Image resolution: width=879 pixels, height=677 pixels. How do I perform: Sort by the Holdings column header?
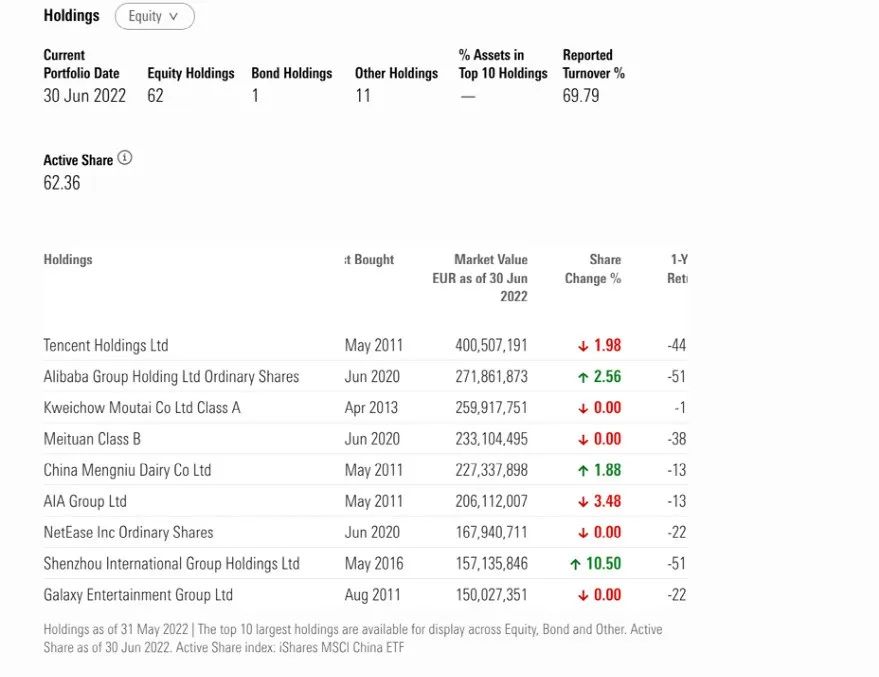[x=68, y=260]
